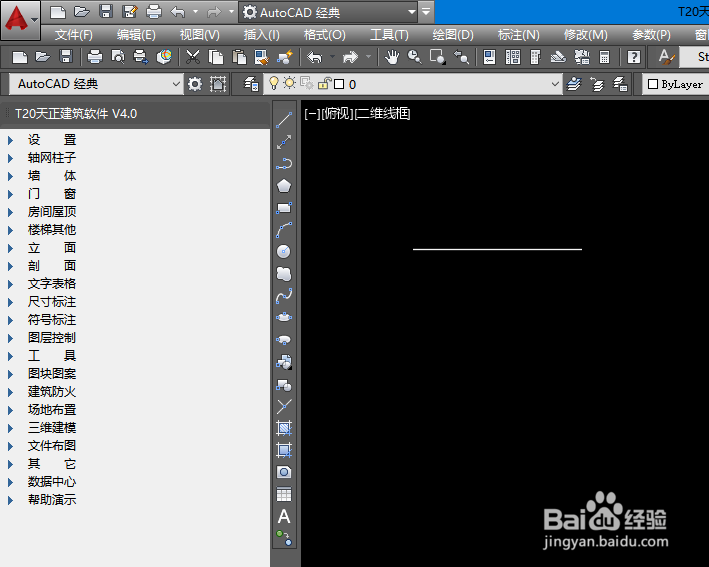Click the Cut scissors icon
The width and height of the screenshot is (709, 567).
pos(193,57)
